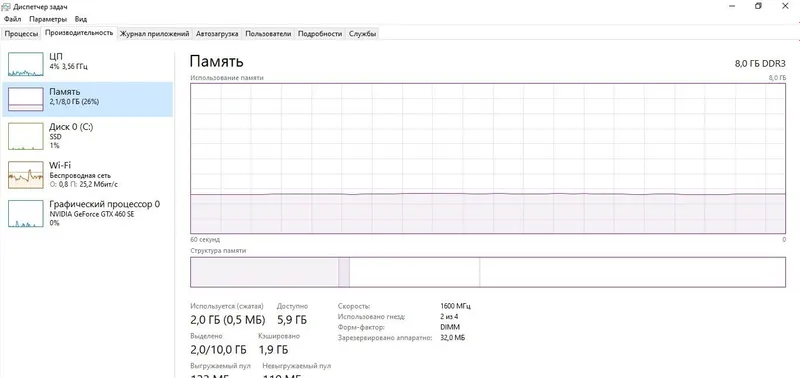
Task: Click the Task Manager title bar icon
Action: 6,6
